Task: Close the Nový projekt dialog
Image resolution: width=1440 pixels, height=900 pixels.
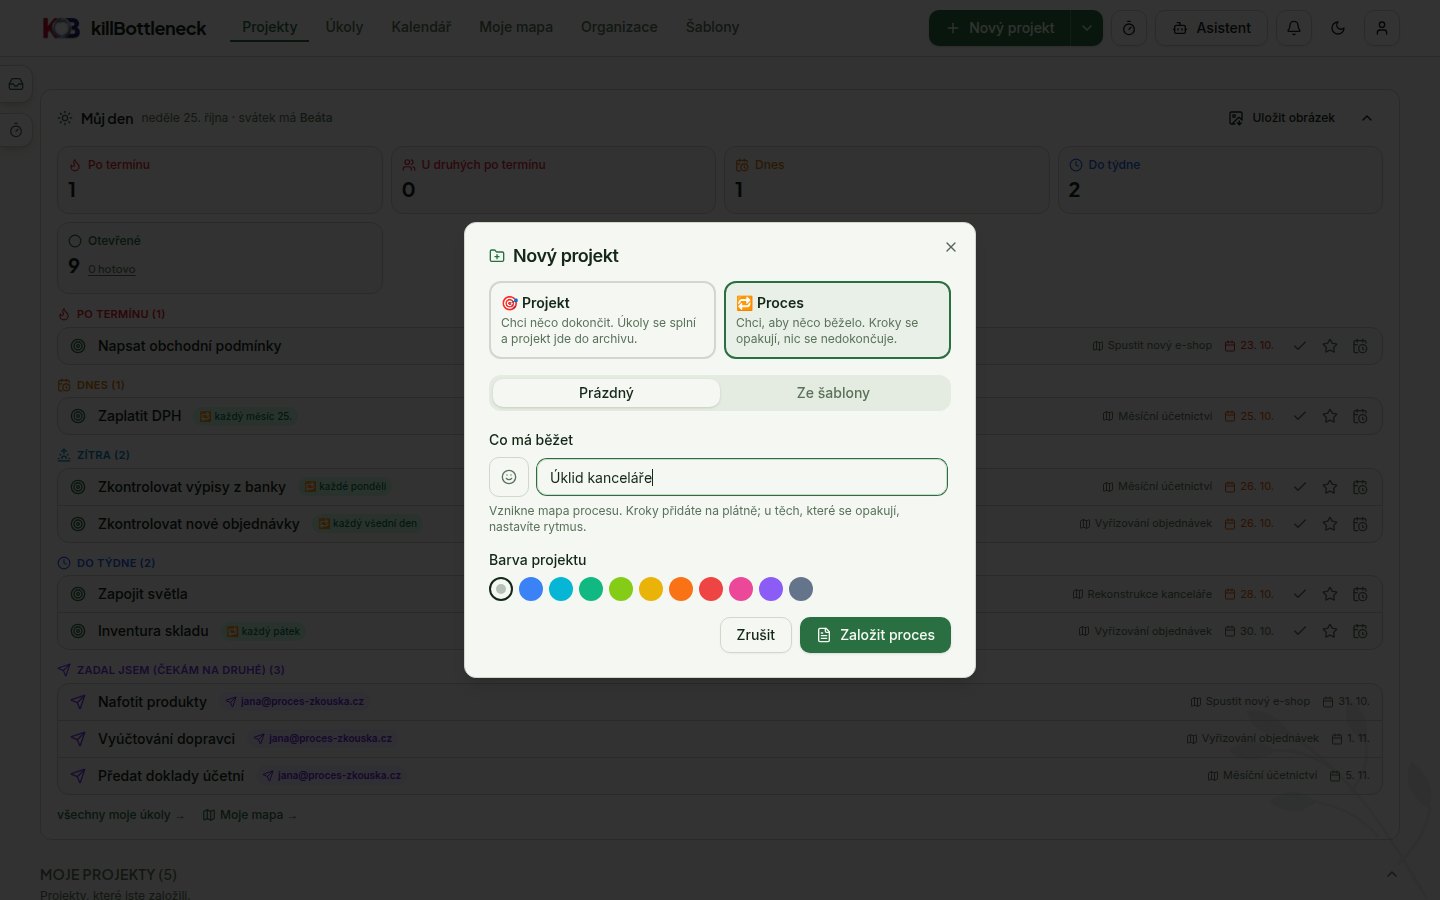Action: [951, 247]
